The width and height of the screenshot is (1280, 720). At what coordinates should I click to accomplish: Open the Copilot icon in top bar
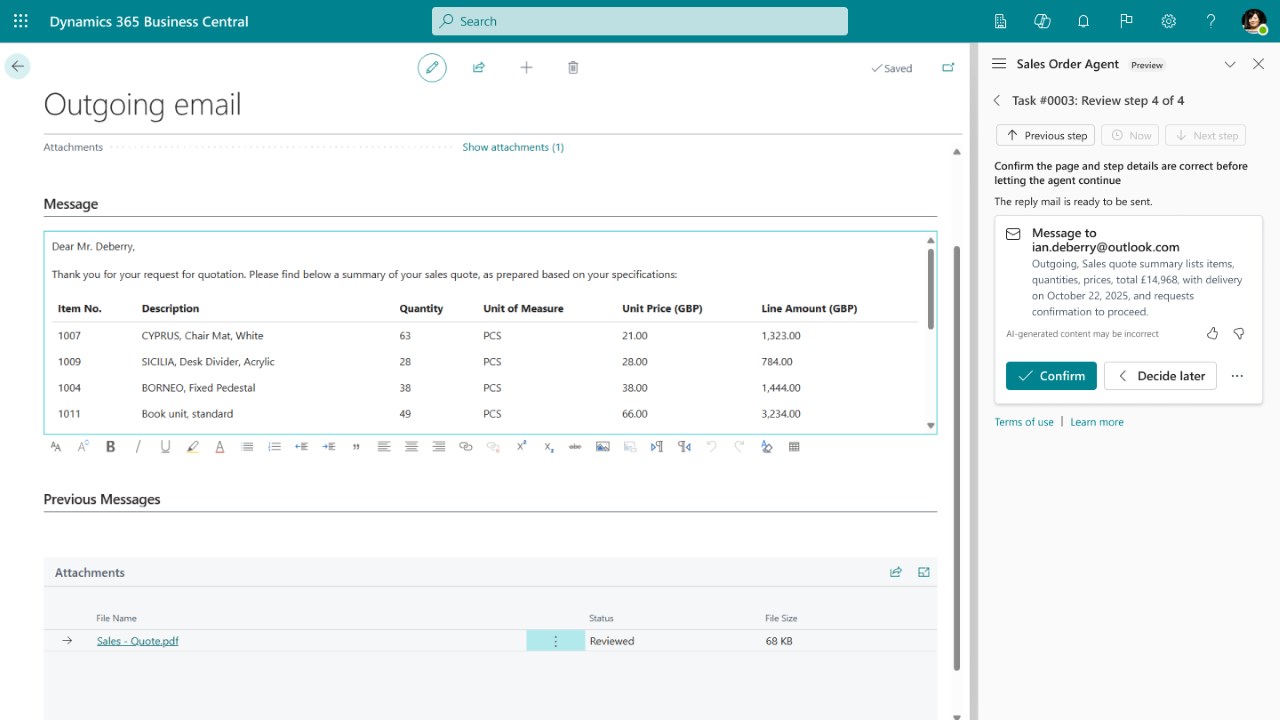pos(1042,21)
